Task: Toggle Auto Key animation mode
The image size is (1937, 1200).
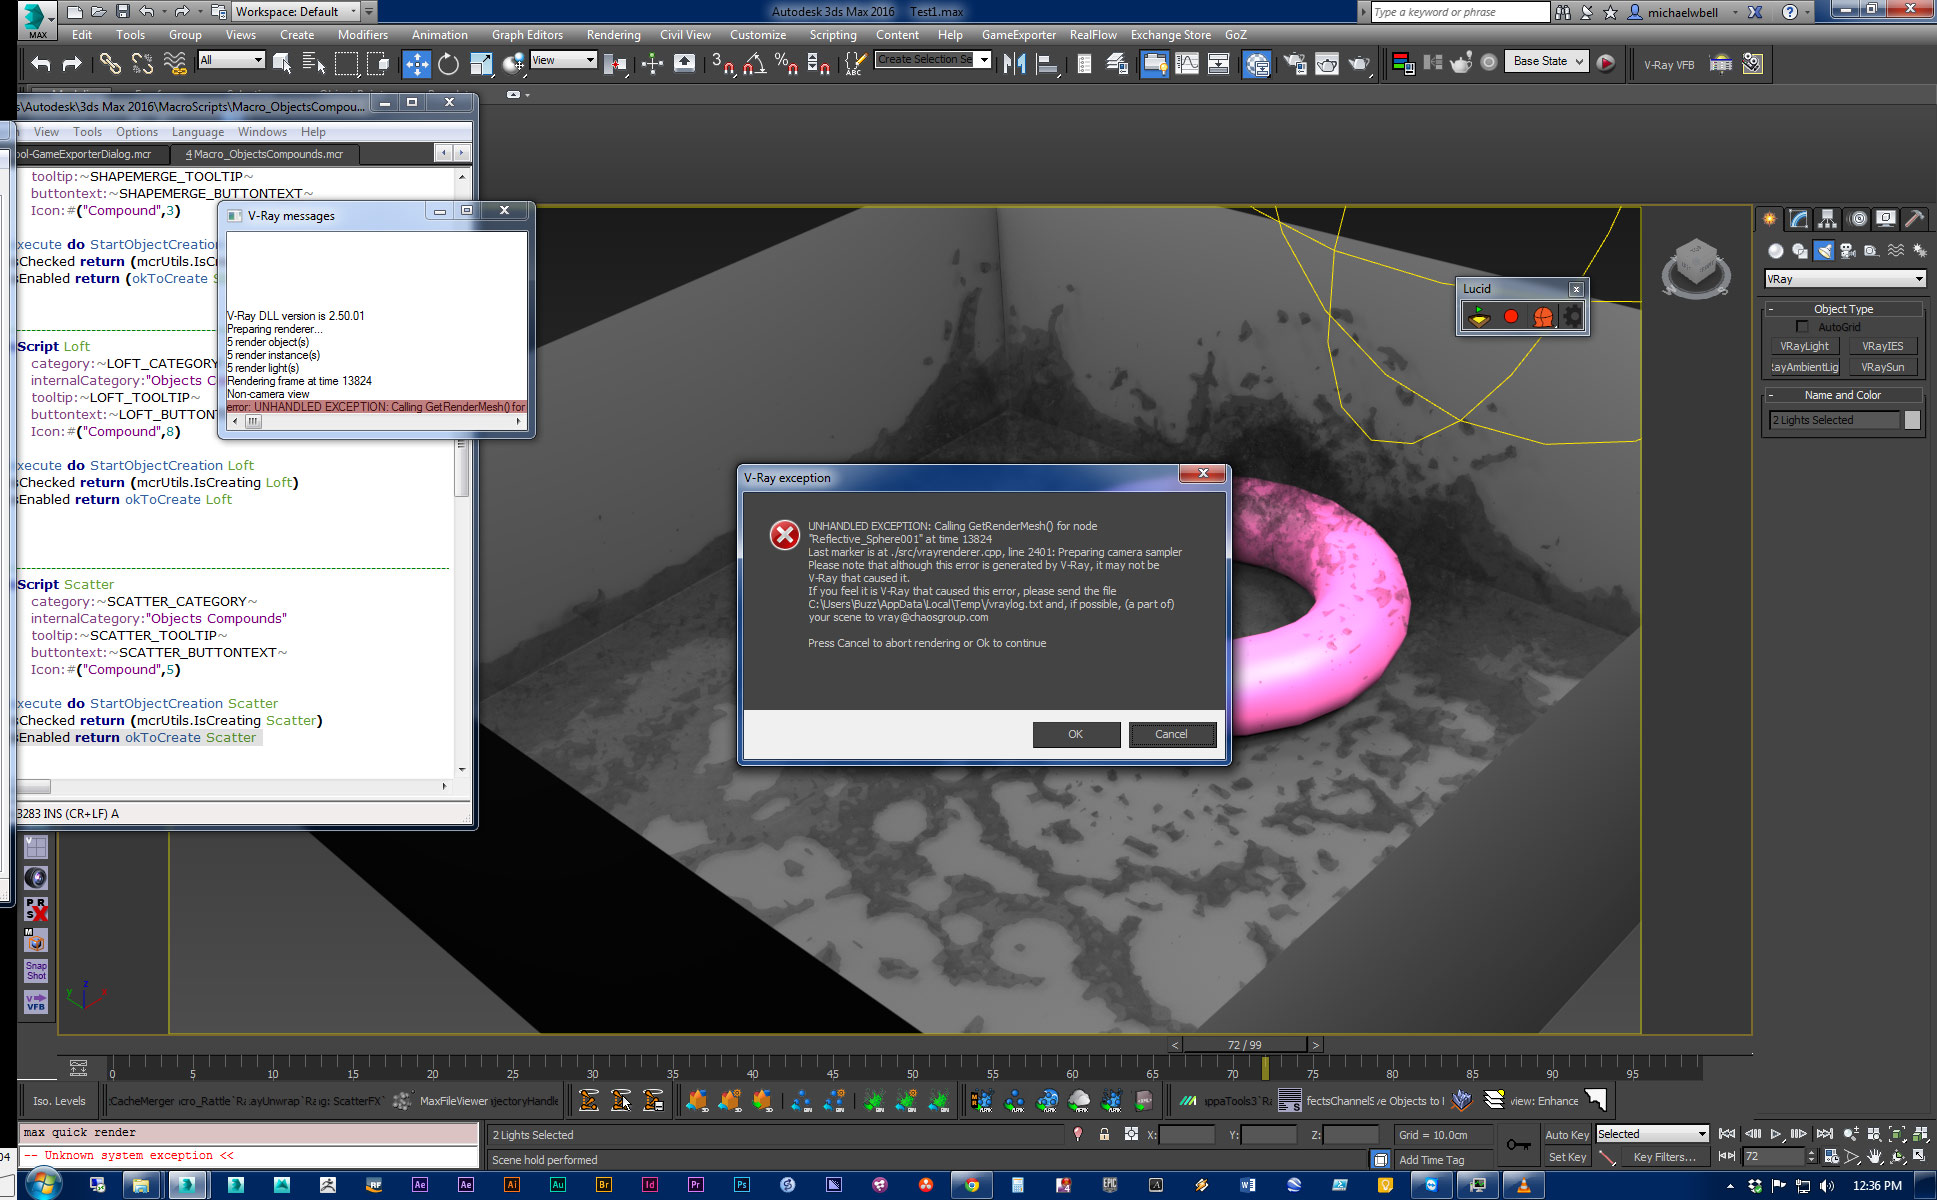Action: (x=1566, y=1134)
